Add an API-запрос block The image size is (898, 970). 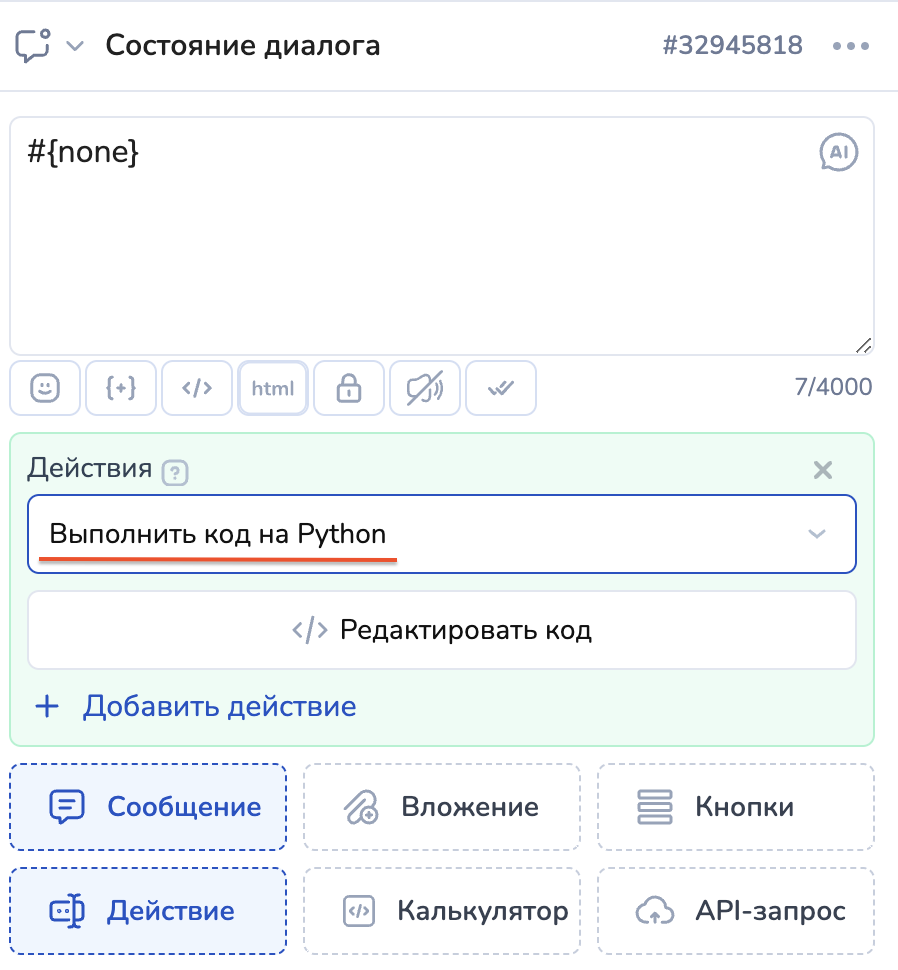point(735,911)
